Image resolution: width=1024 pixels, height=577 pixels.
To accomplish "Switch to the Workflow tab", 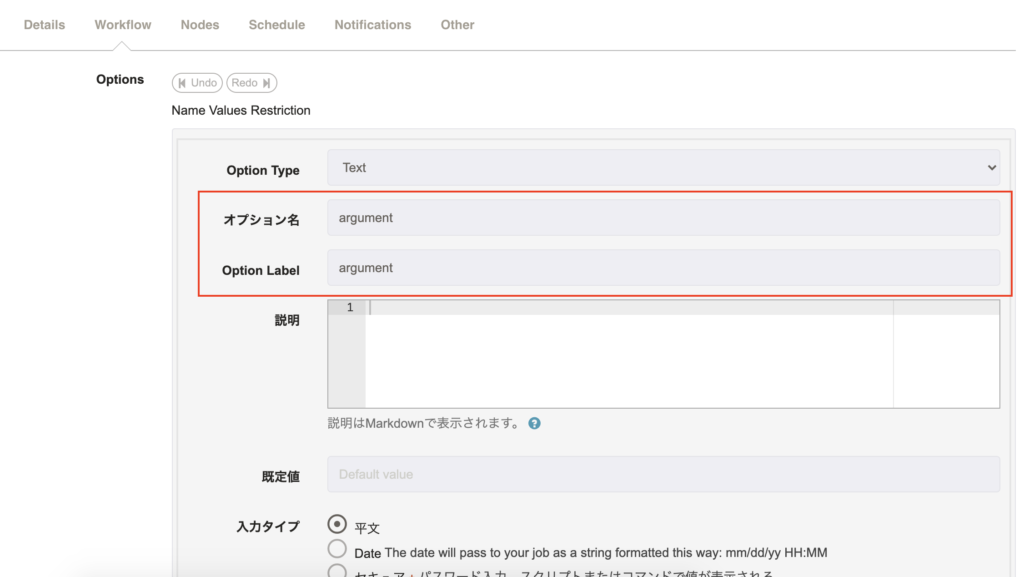I will coord(123,25).
